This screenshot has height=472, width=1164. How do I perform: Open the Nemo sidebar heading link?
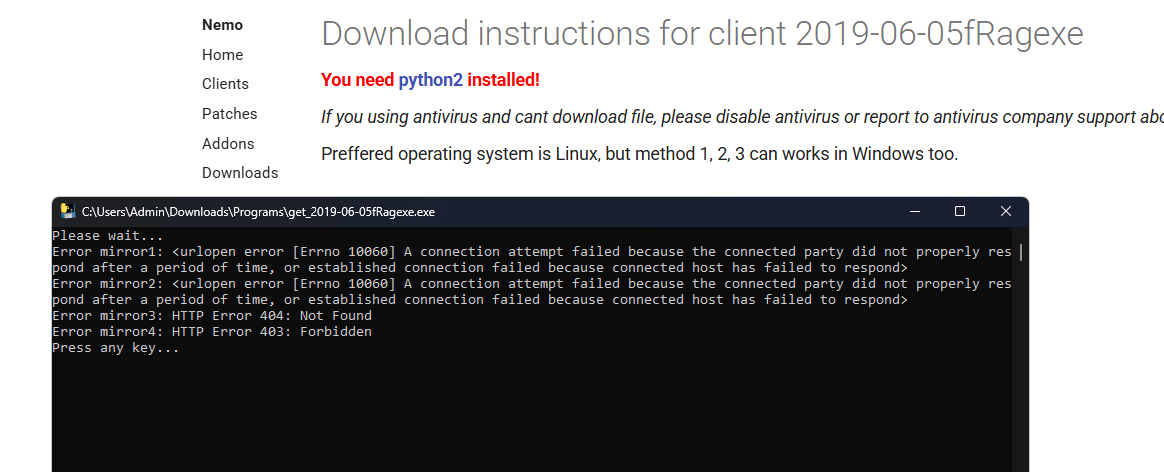pyautogui.click(x=222, y=25)
